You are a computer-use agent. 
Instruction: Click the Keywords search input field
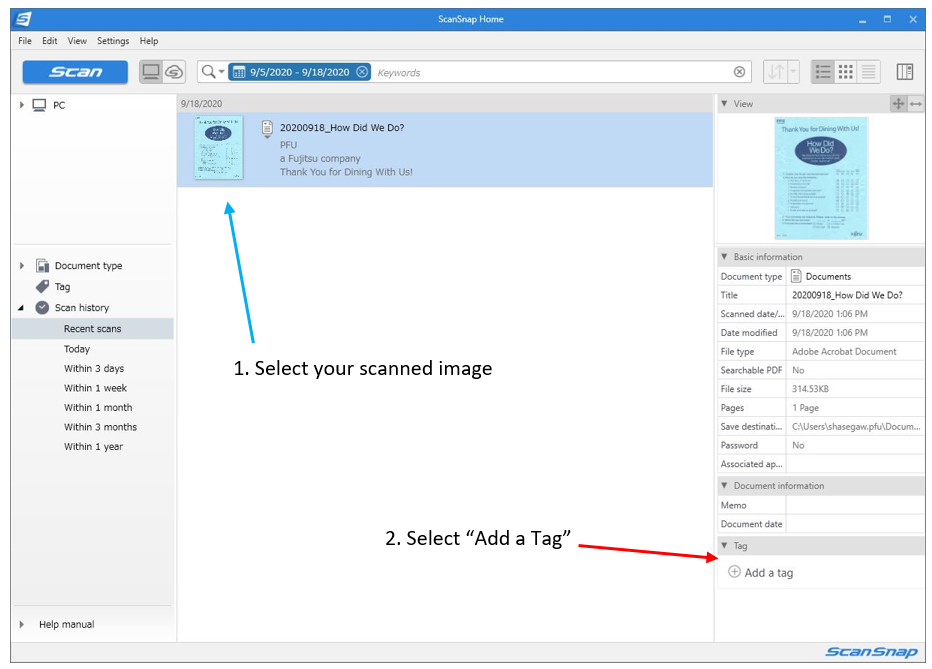point(552,72)
